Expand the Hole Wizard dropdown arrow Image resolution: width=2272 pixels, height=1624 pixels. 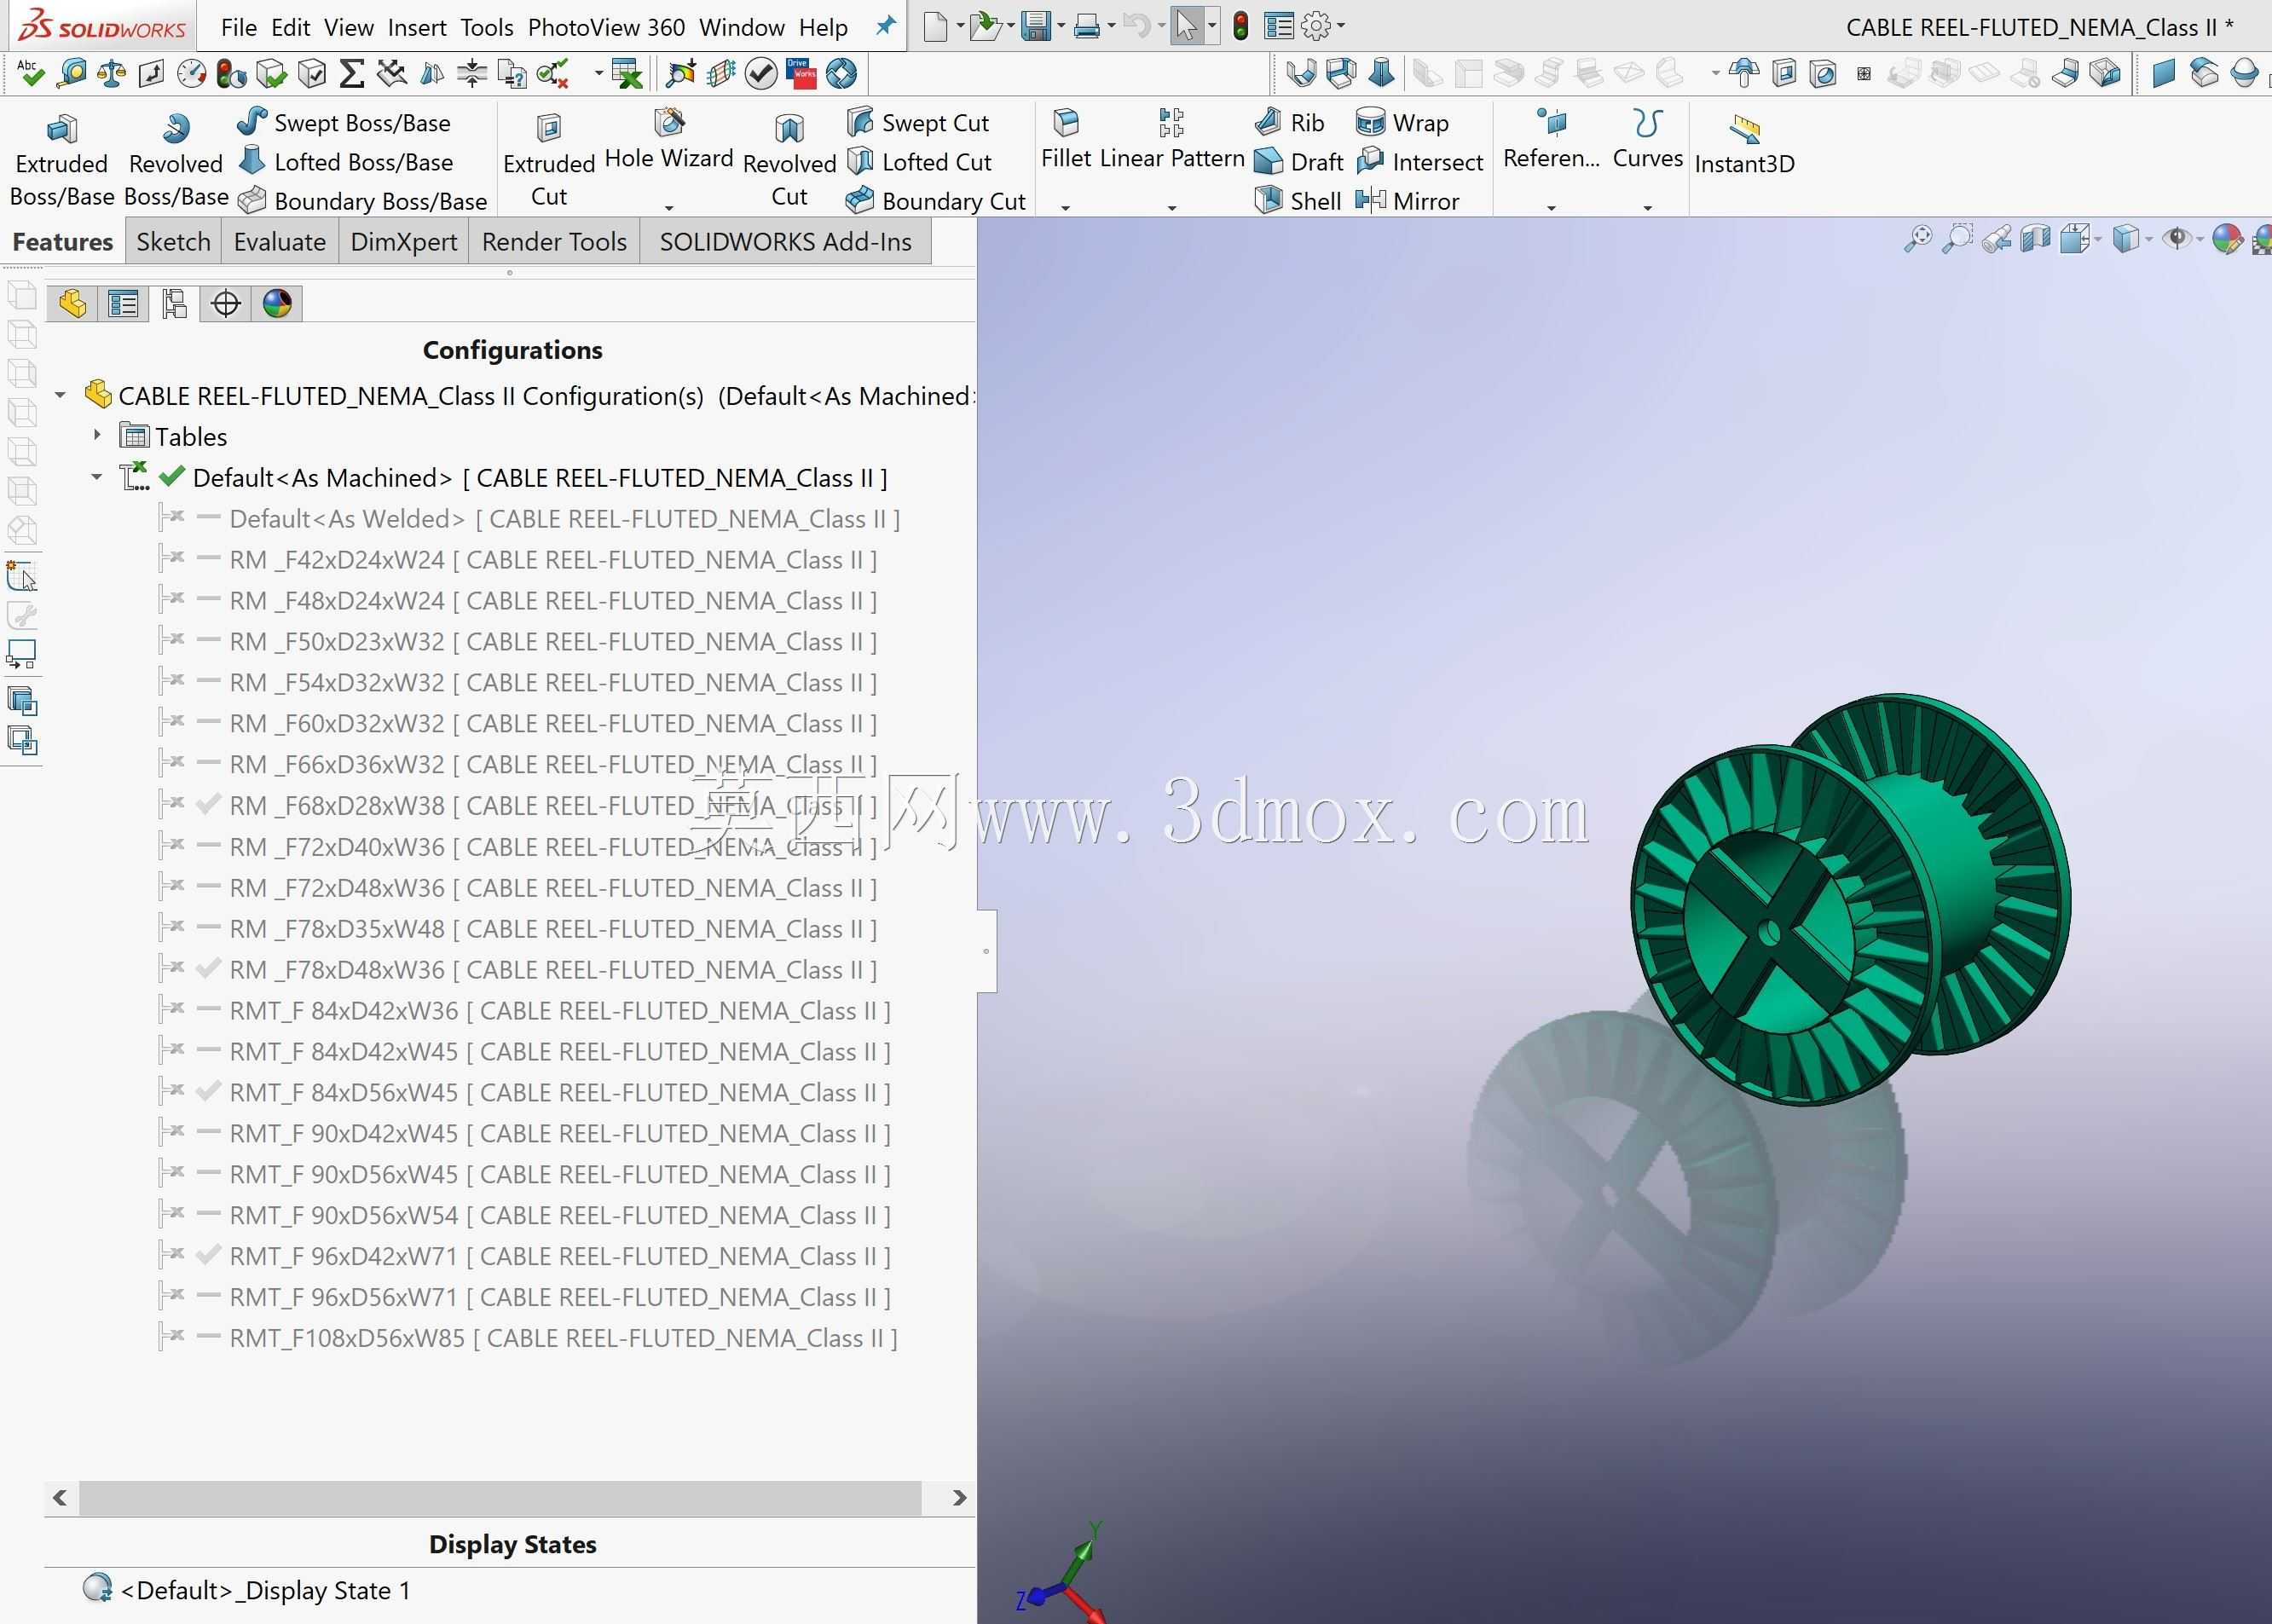pyautogui.click(x=669, y=207)
